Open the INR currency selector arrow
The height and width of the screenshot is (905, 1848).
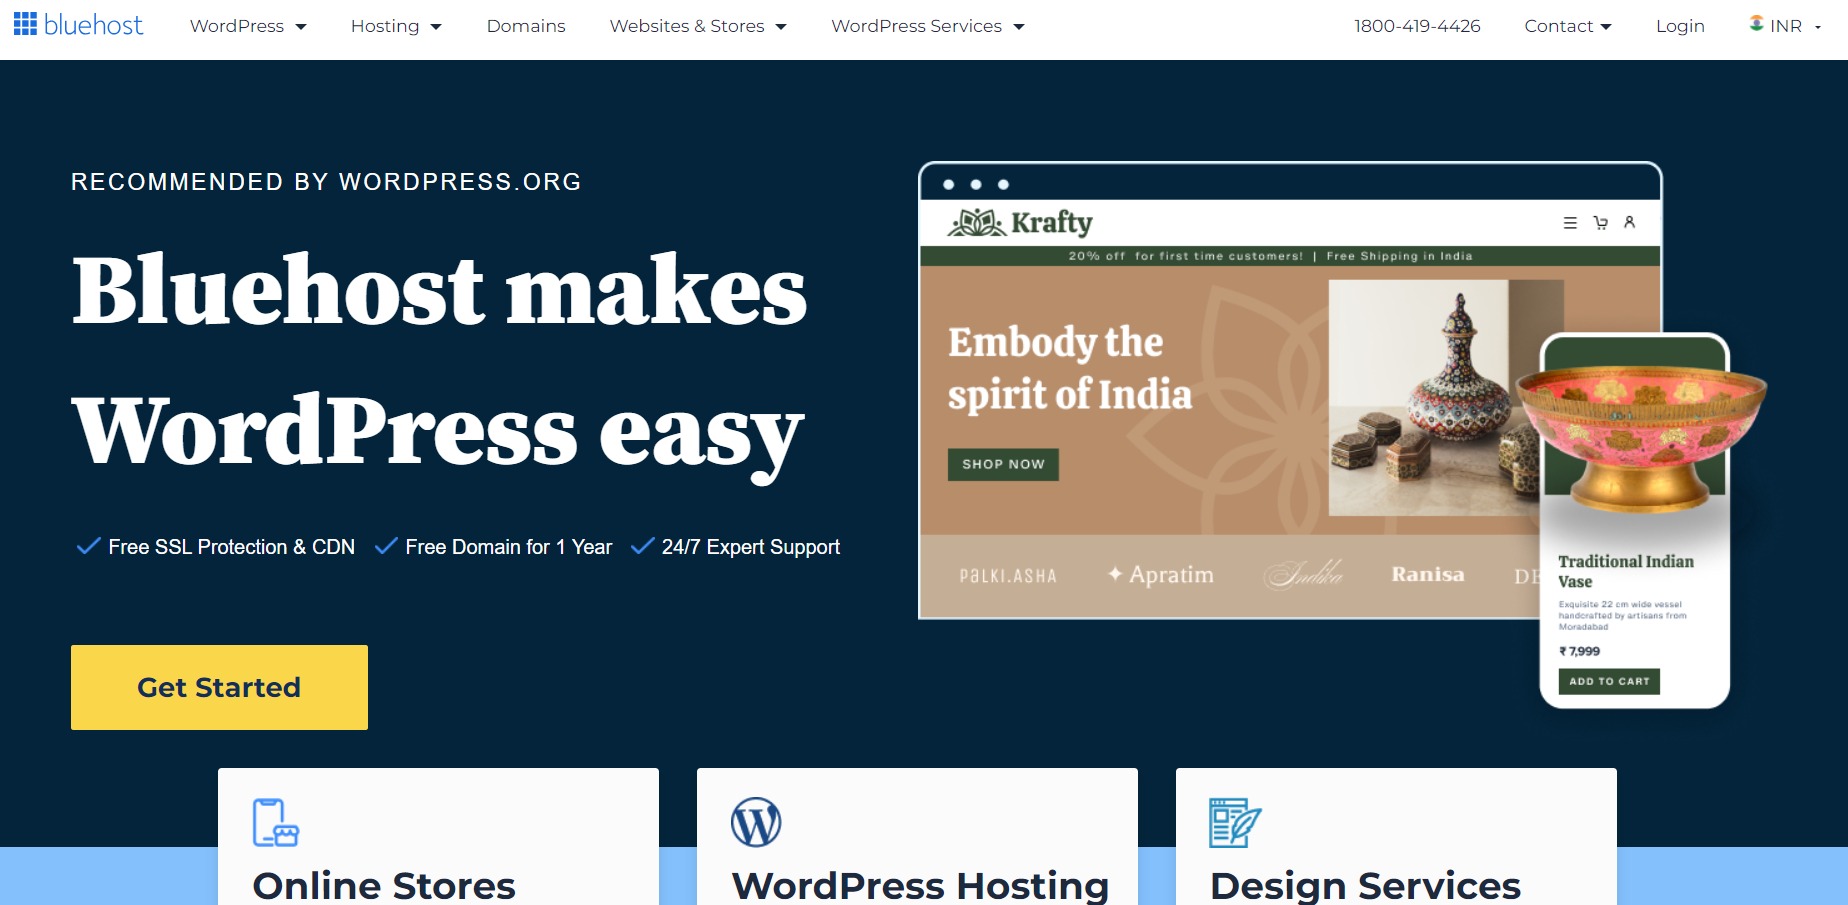1818,28
